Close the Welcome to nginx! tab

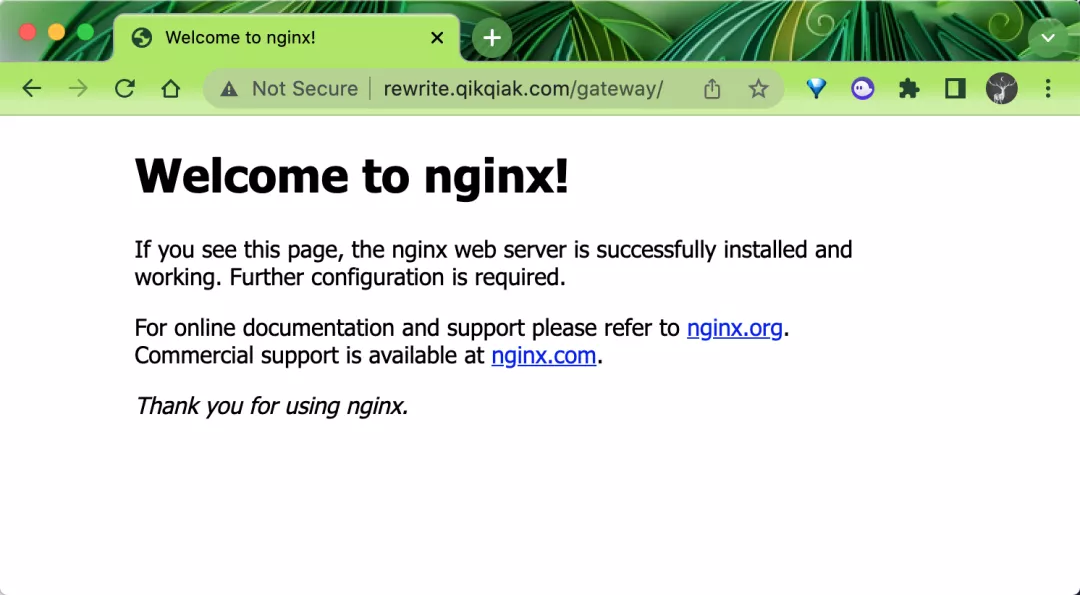[x=437, y=38]
